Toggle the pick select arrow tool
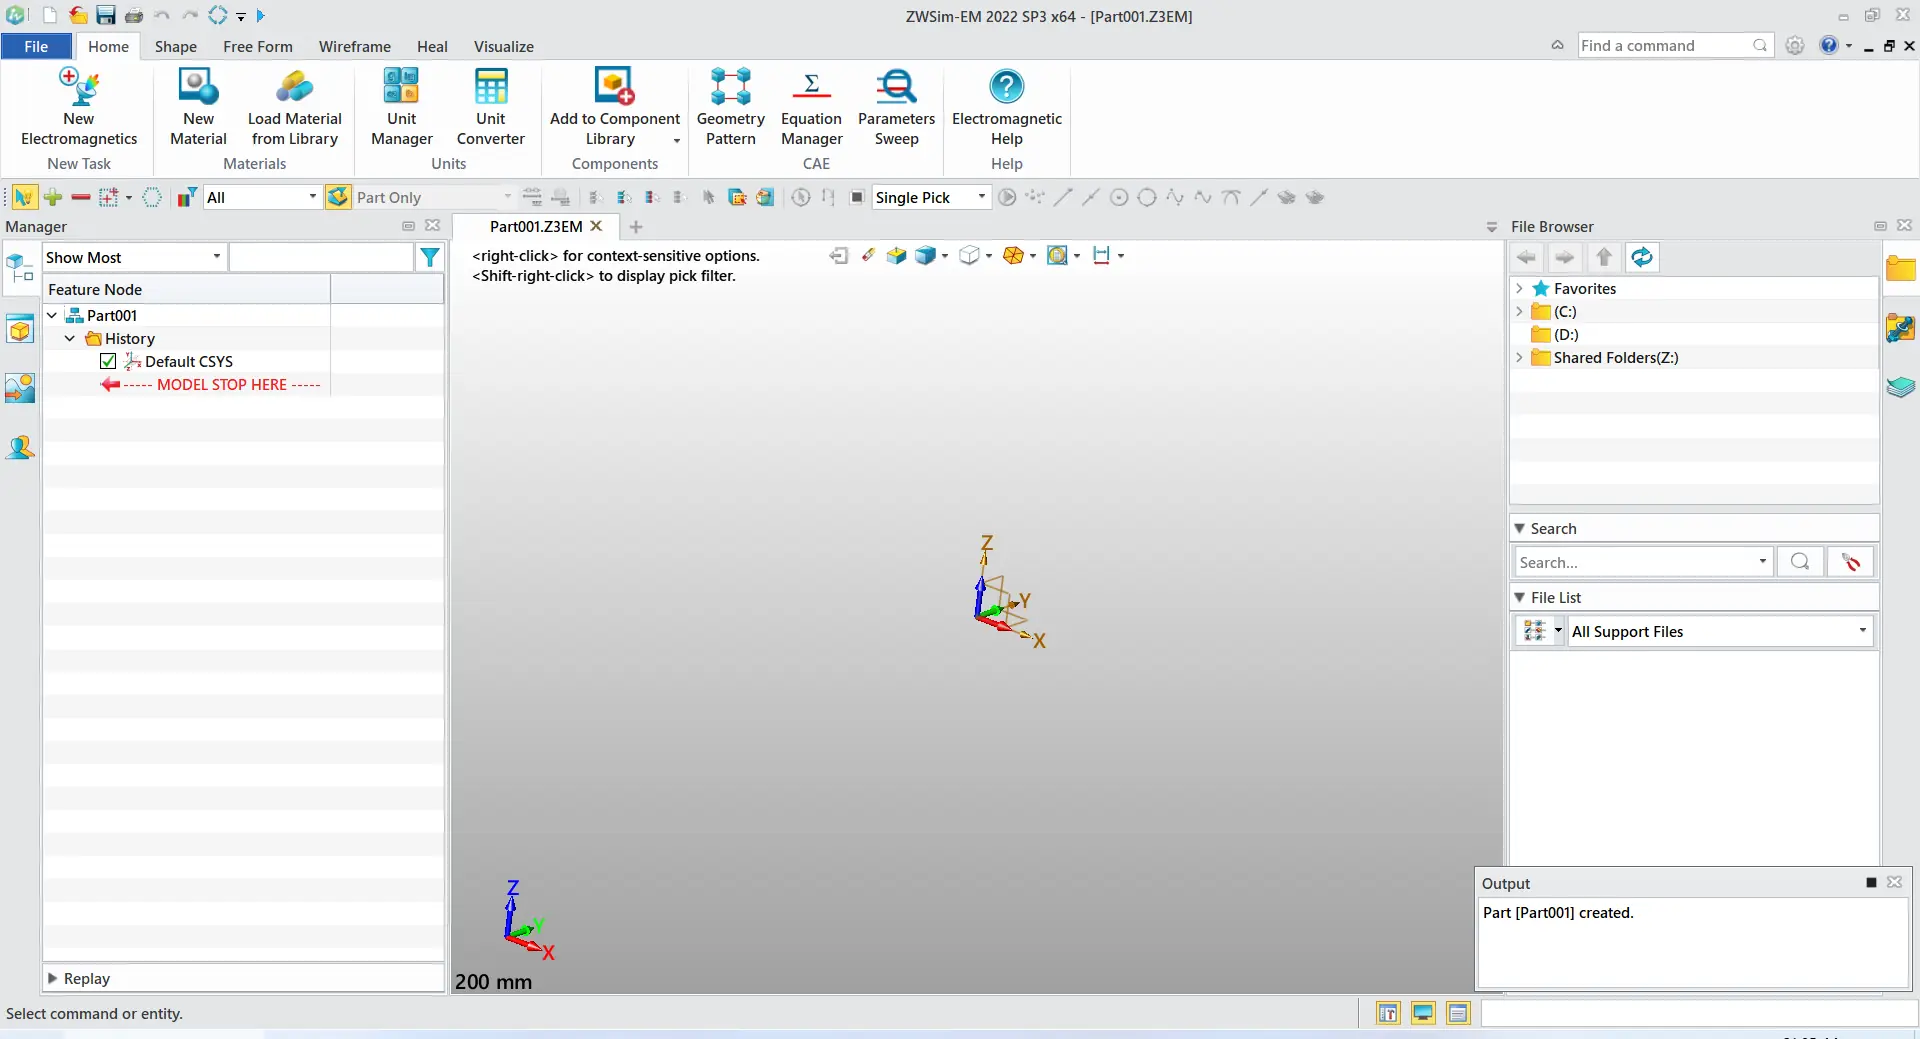Screen dimensions: 1920x1039 click(23, 197)
